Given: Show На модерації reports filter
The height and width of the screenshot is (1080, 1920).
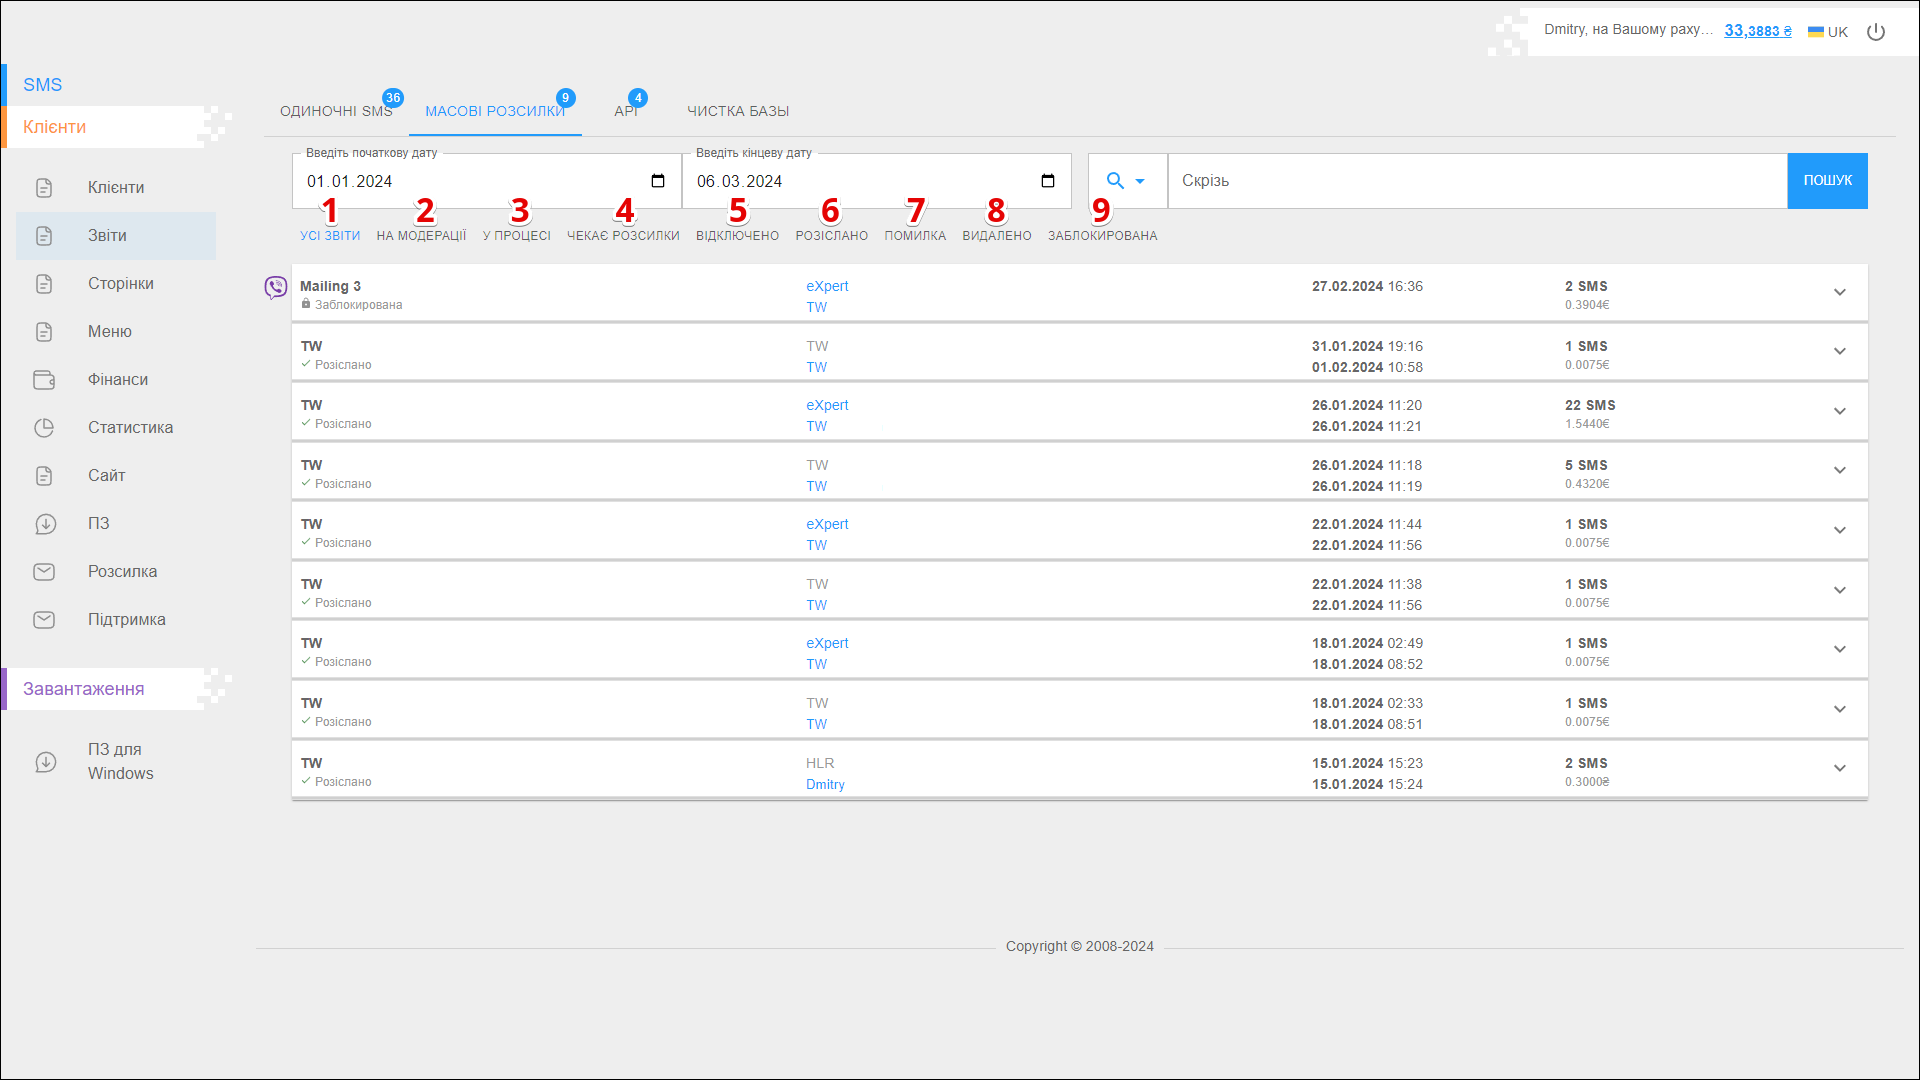Looking at the screenshot, I should coord(421,236).
